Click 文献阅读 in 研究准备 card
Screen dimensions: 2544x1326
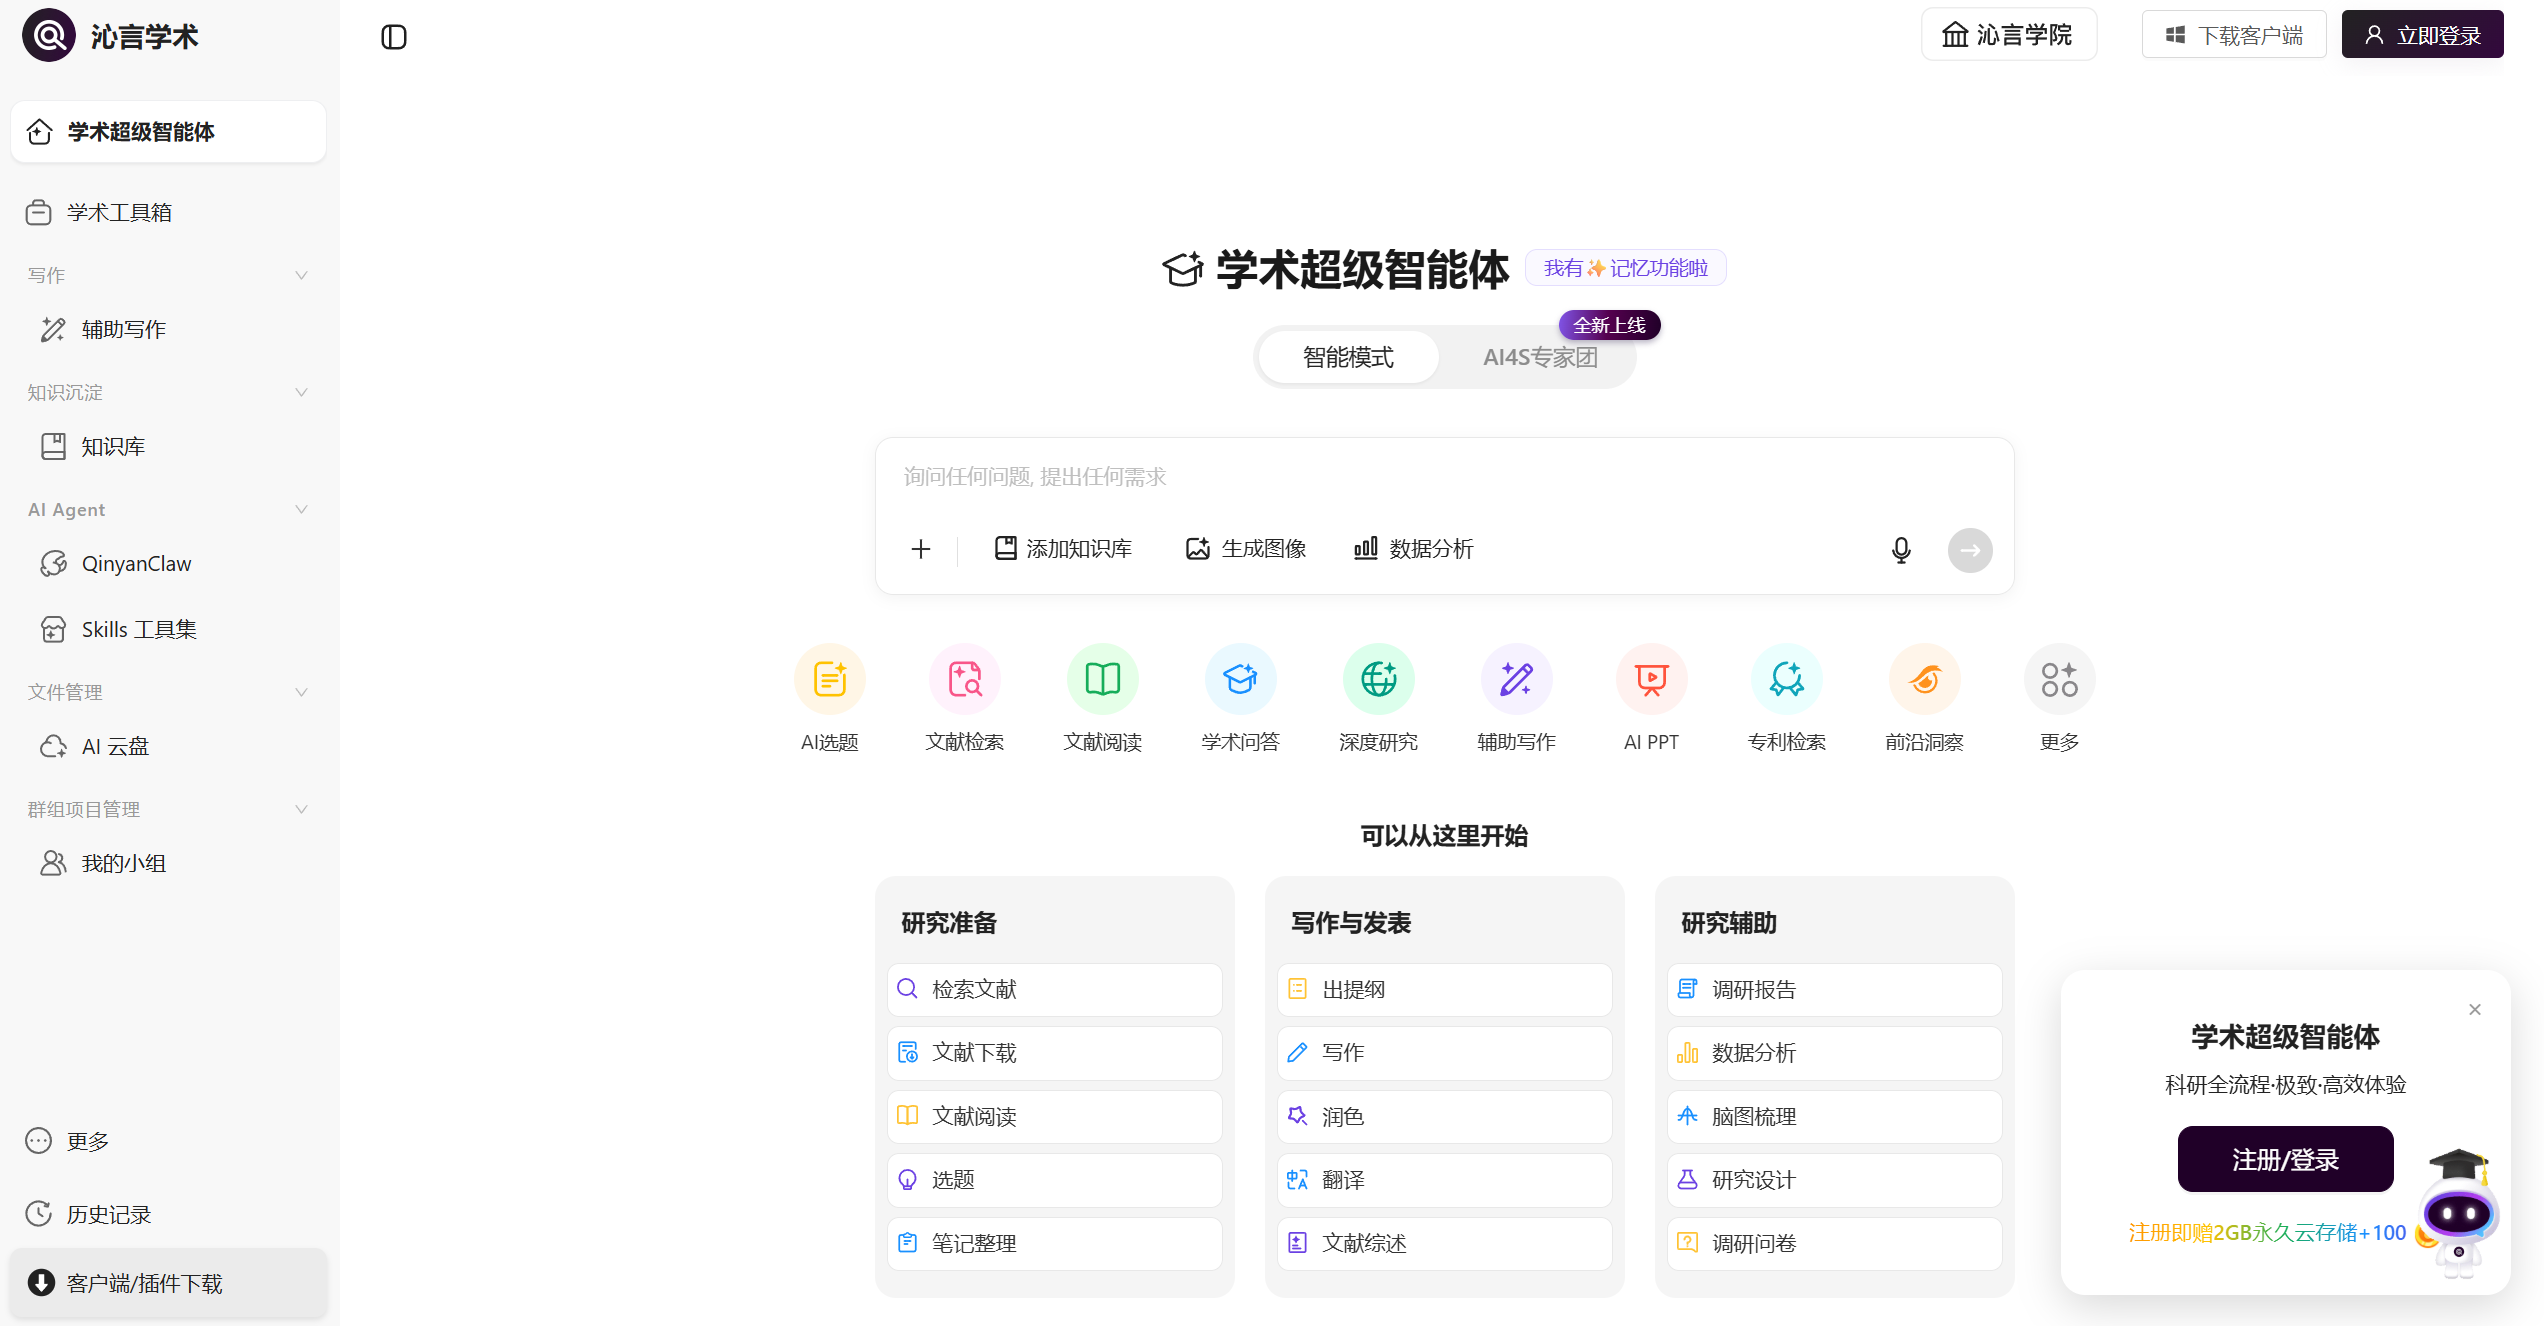click(x=1054, y=1116)
